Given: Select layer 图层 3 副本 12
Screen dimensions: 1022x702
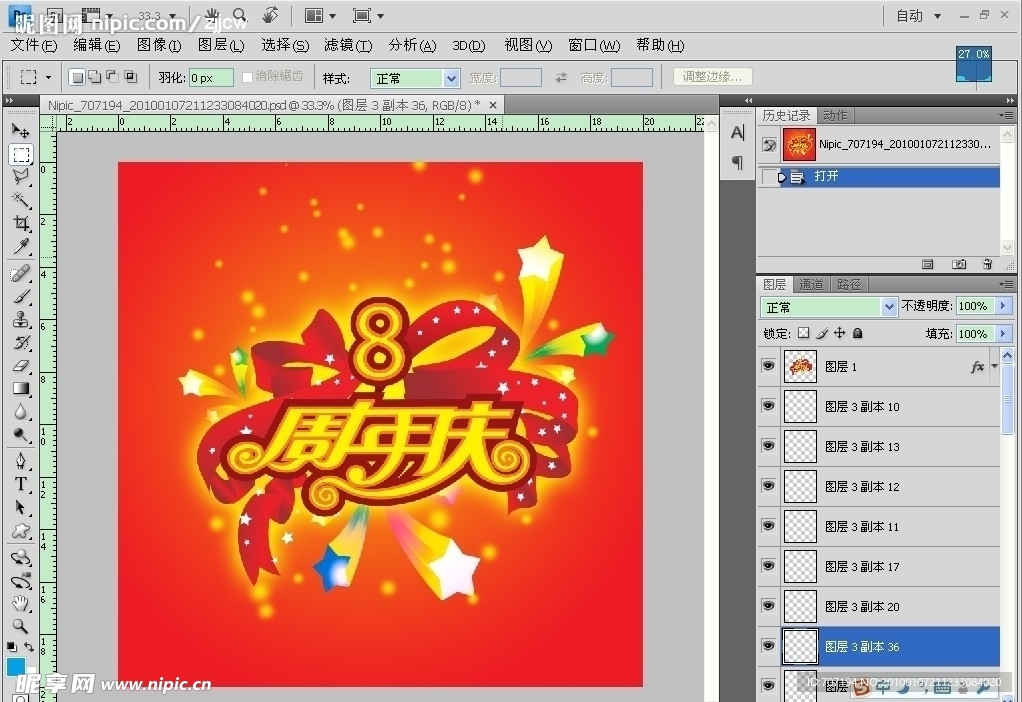Looking at the screenshot, I should click(879, 486).
